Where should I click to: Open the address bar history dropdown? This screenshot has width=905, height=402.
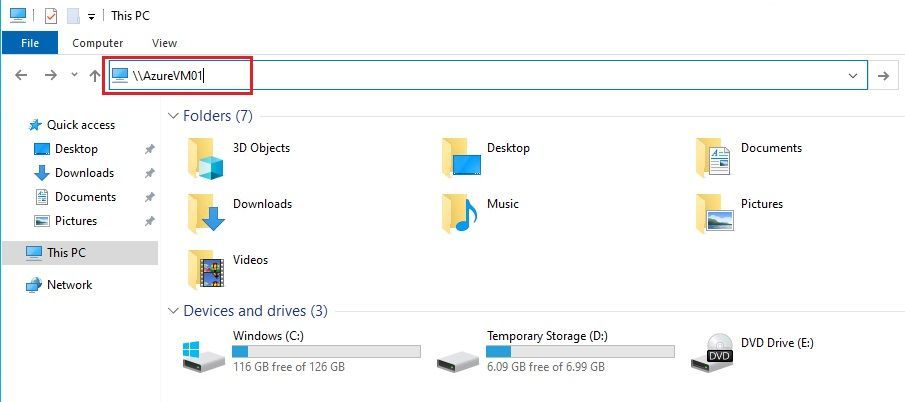coord(852,76)
